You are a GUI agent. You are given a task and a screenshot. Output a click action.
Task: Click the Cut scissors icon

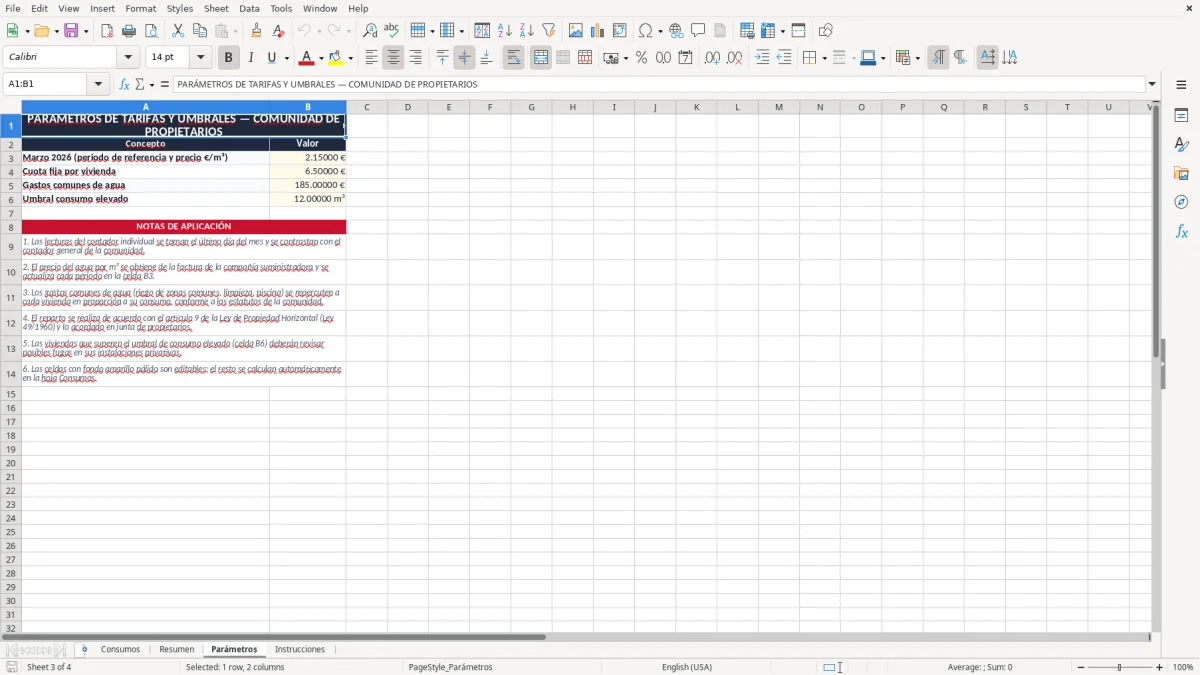point(178,31)
